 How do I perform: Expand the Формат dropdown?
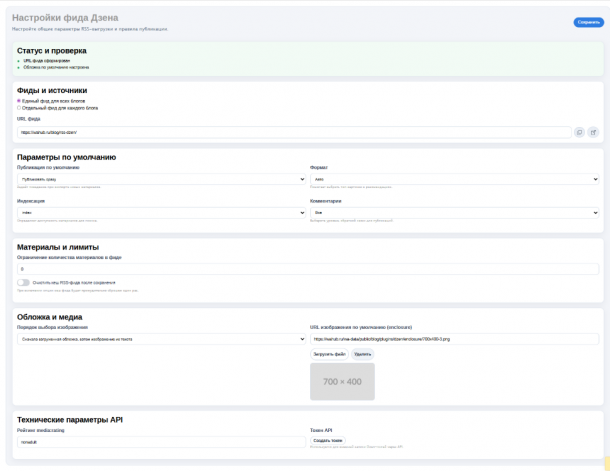coord(454,180)
